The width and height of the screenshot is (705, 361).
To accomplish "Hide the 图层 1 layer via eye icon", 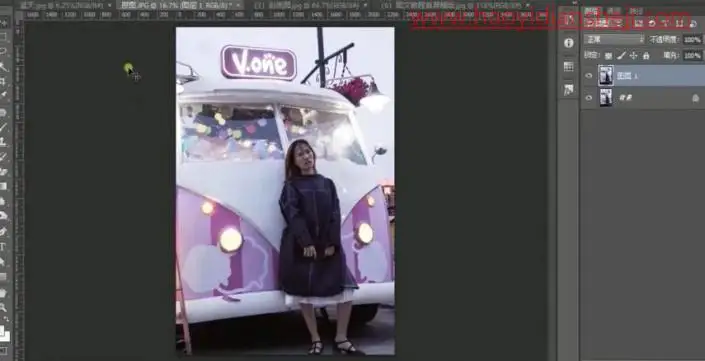I will pyautogui.click(x=589, y=76).
